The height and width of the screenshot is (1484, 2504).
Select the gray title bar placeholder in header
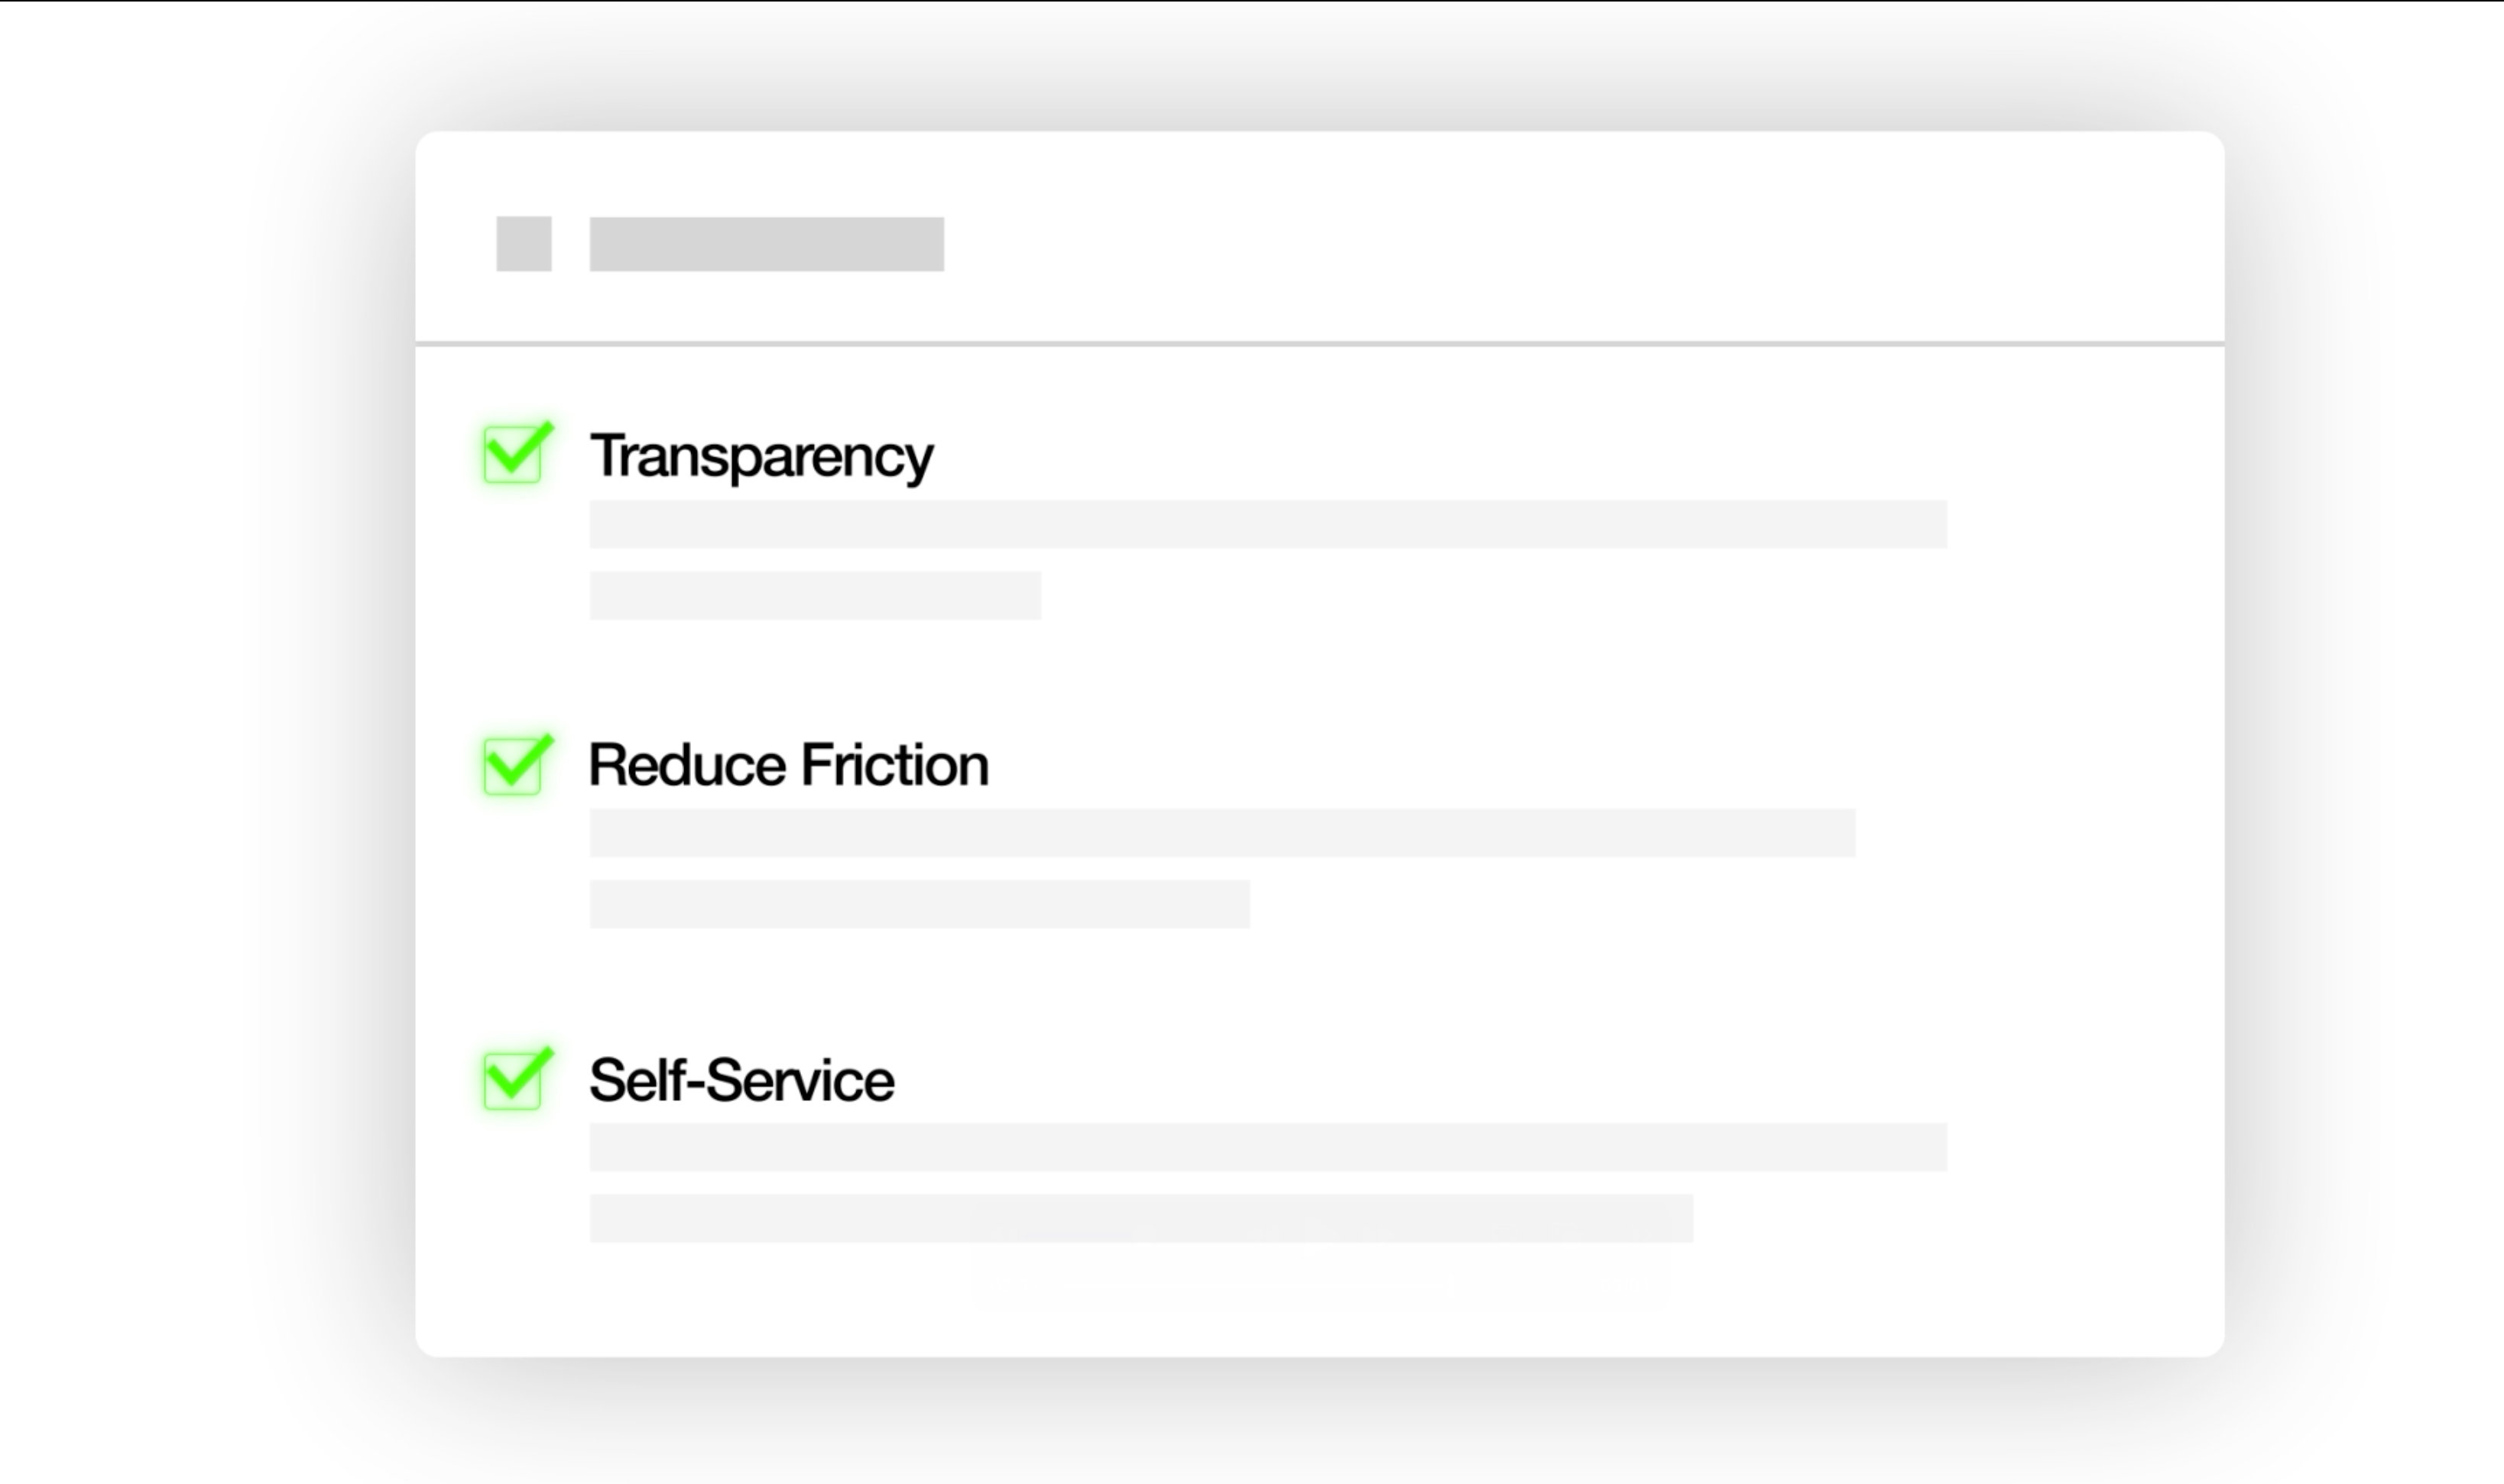pyautogui.click(x=766, y=244)
